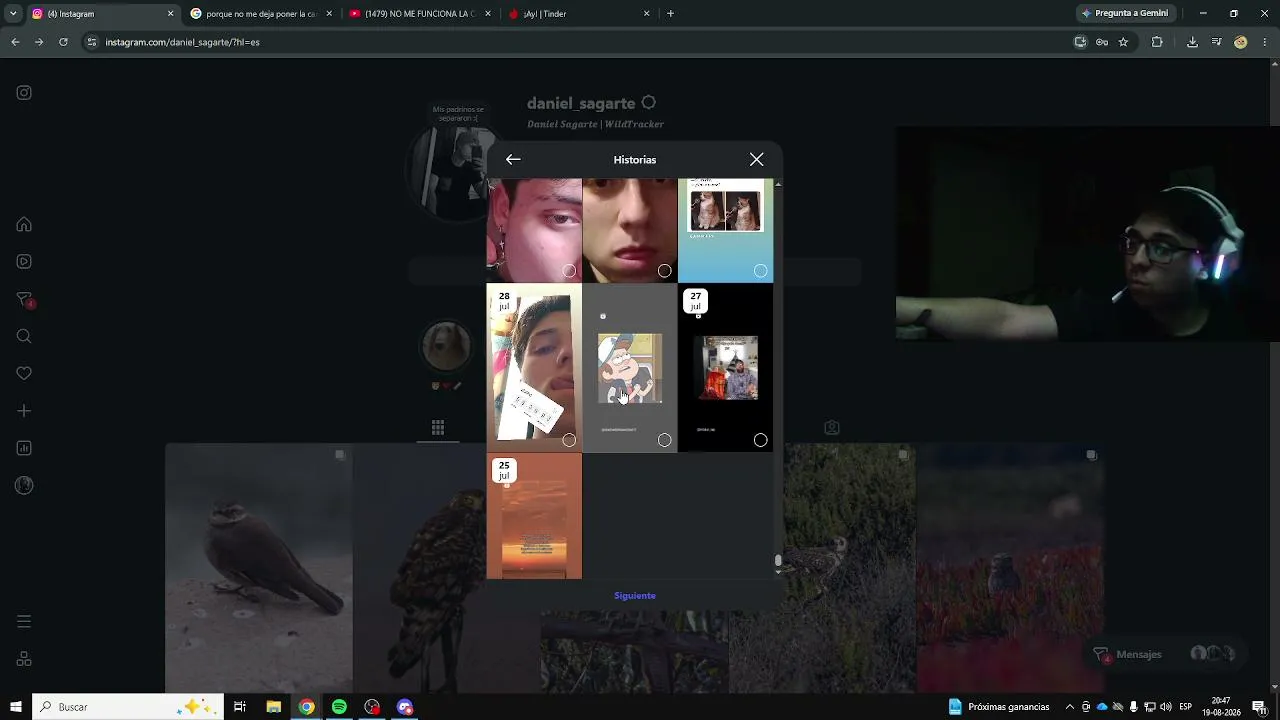
Task: Select the 28 jul story circle
Action: click(x=569, y=440)
